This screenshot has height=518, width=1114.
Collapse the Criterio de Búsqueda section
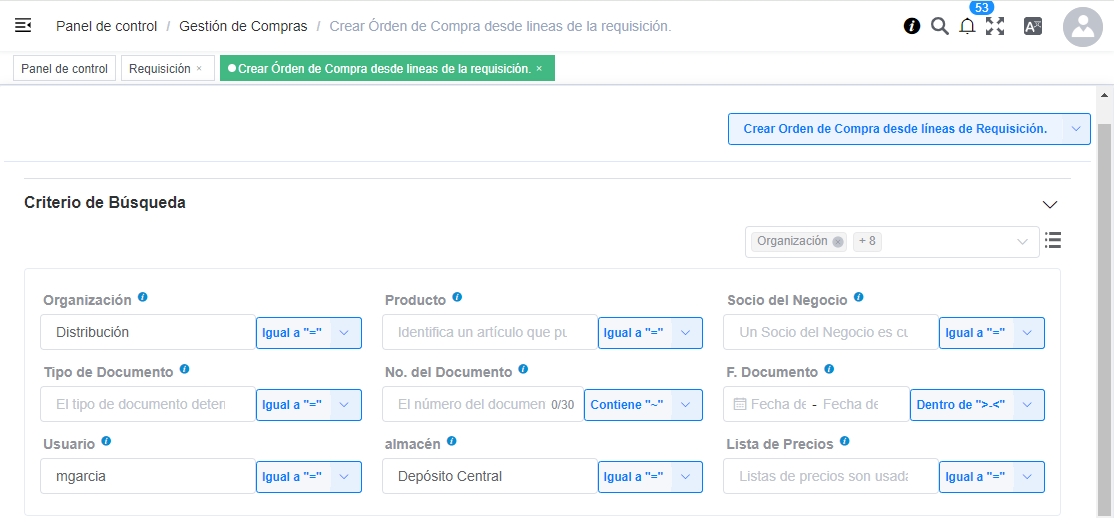[1050, 204]
